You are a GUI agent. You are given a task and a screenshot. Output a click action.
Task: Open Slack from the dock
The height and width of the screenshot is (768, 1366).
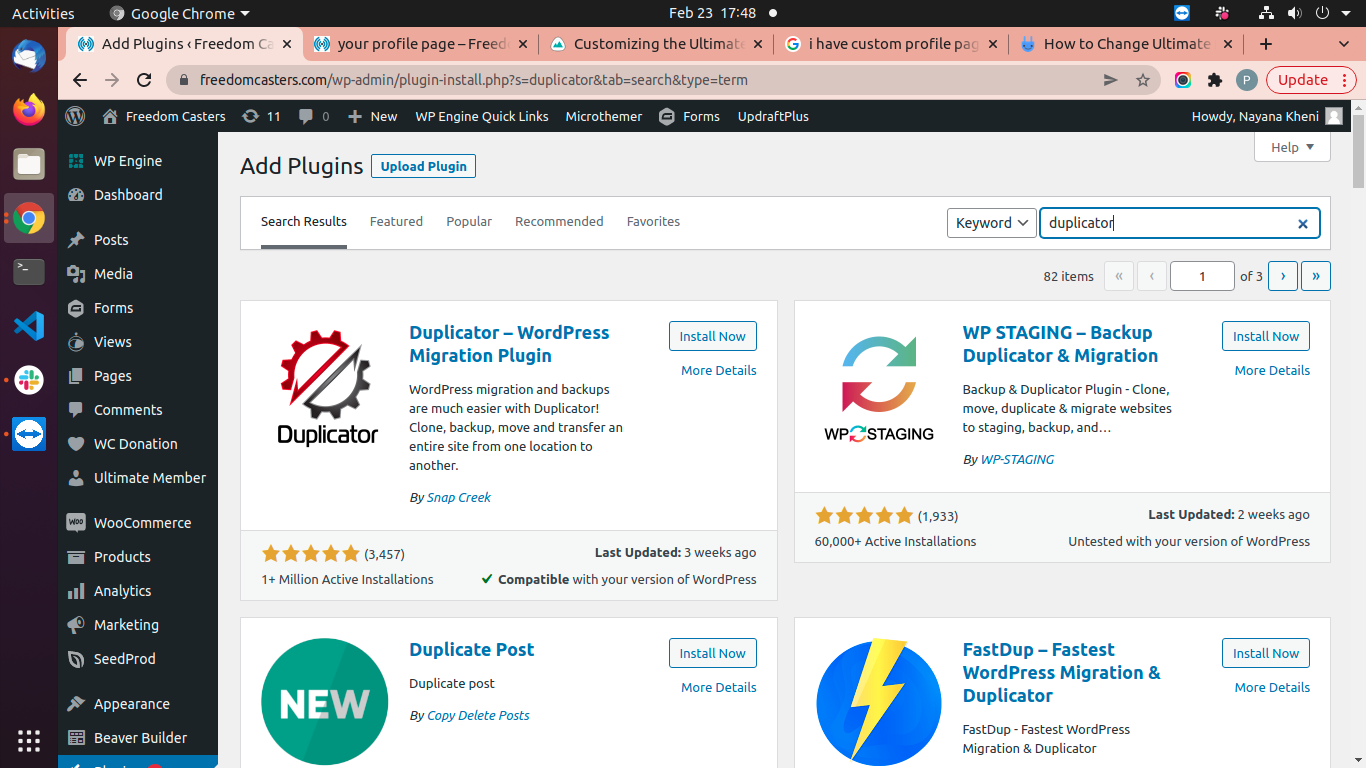(x=29, y=379)
